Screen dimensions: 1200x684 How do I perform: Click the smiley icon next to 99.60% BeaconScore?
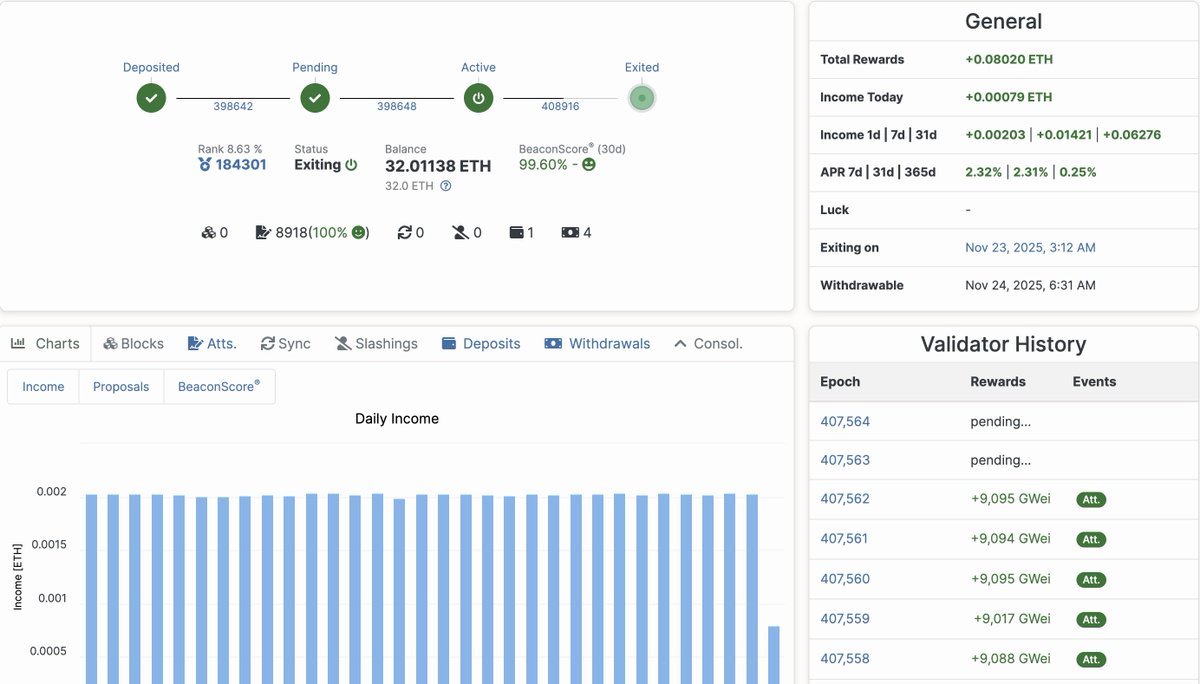coord(589,164)
